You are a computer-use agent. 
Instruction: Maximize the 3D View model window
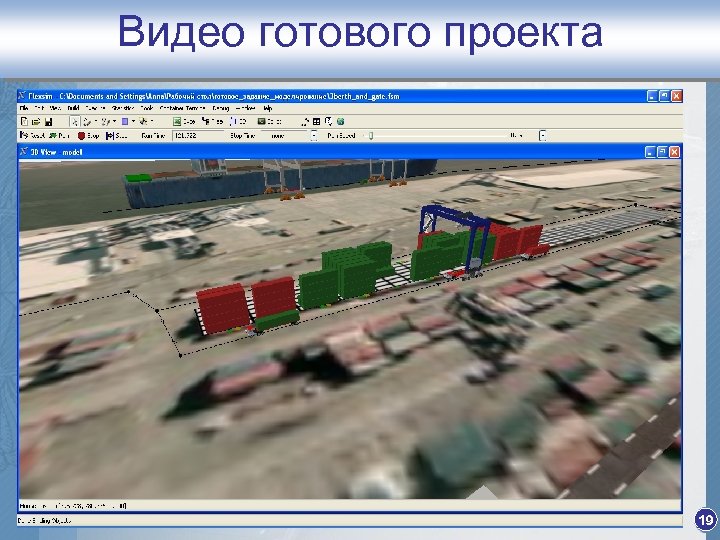662,152
